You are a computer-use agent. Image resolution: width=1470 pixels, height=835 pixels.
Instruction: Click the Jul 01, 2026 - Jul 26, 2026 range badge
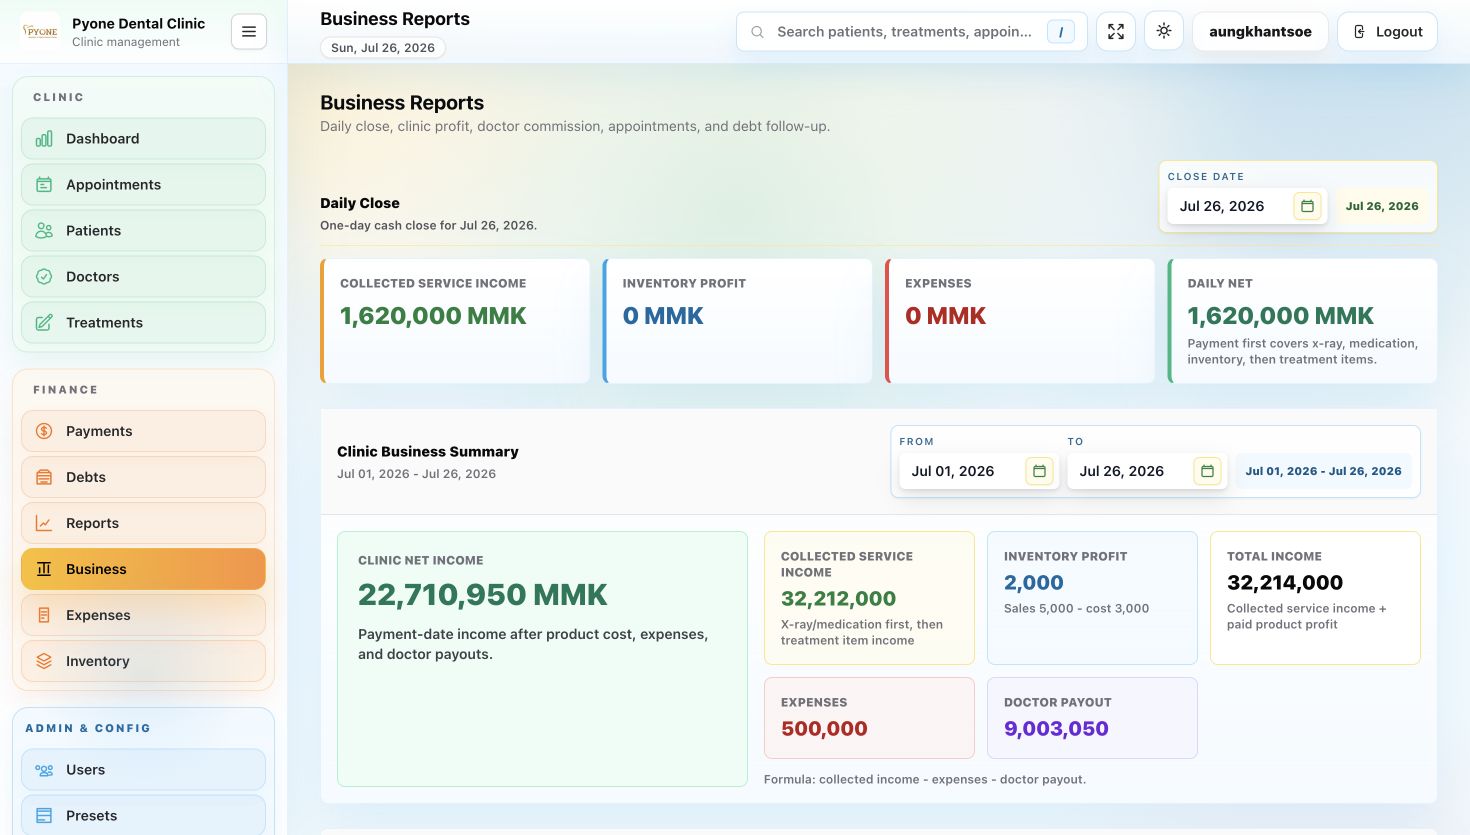tap(1323, 471)
